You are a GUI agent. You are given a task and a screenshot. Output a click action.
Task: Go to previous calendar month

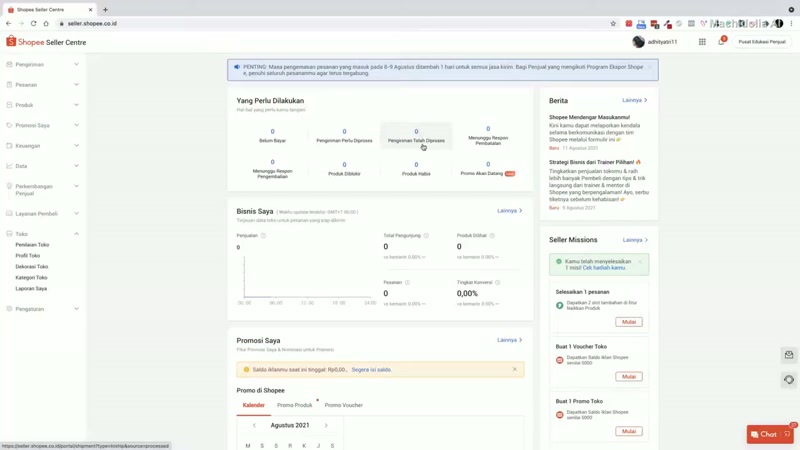[x=254, y=425]
